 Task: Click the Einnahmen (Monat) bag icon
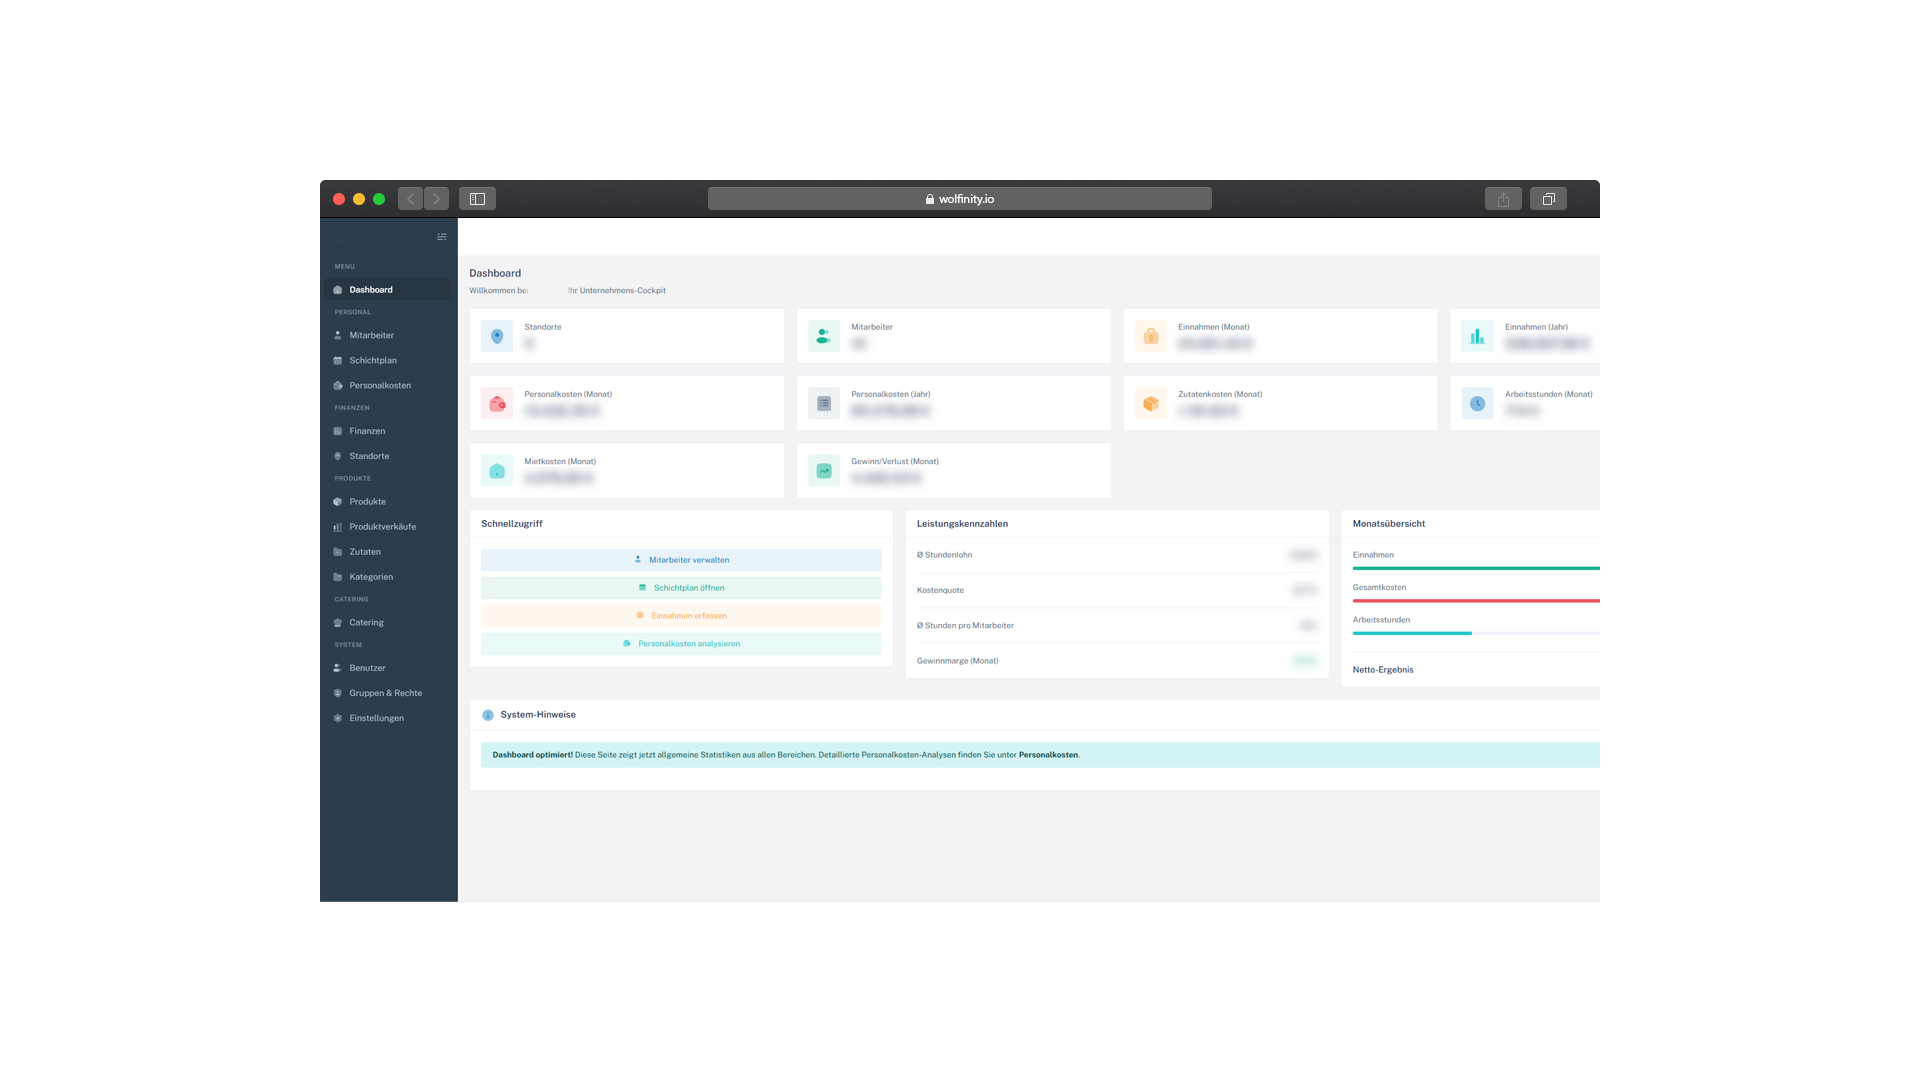[x=1150, y=336]
